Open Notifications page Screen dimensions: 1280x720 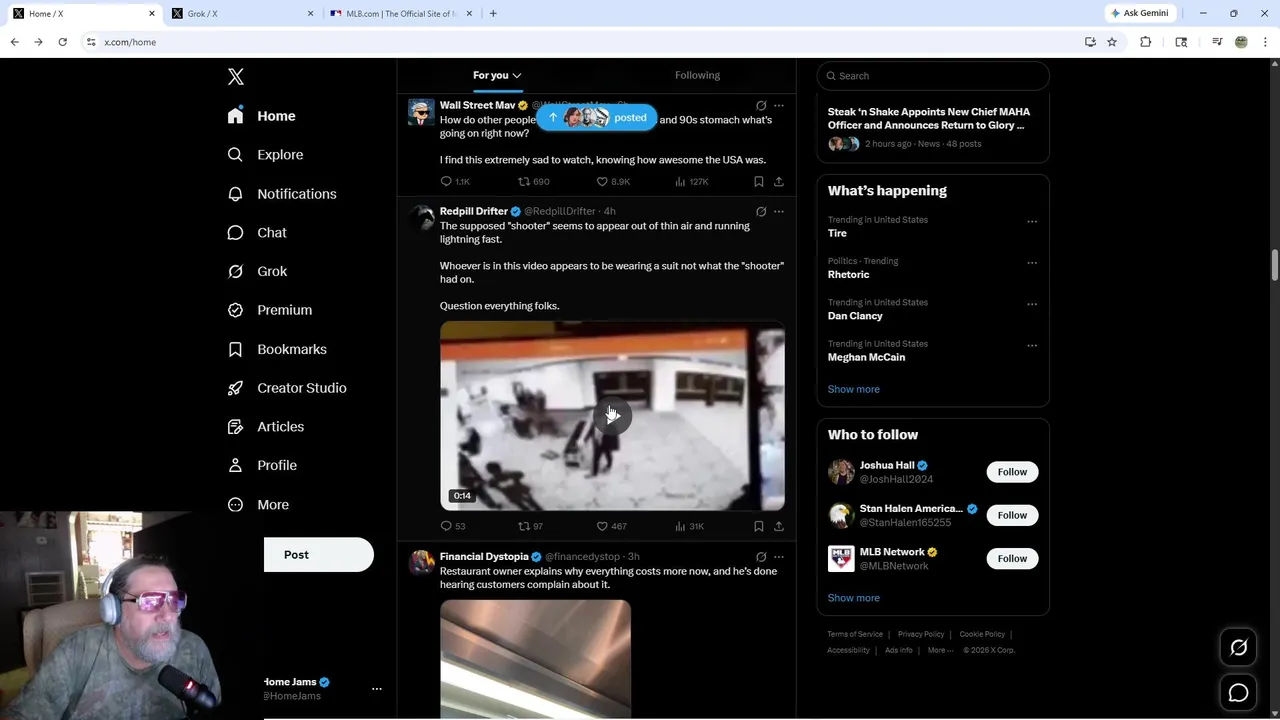(x=282, y=194)
